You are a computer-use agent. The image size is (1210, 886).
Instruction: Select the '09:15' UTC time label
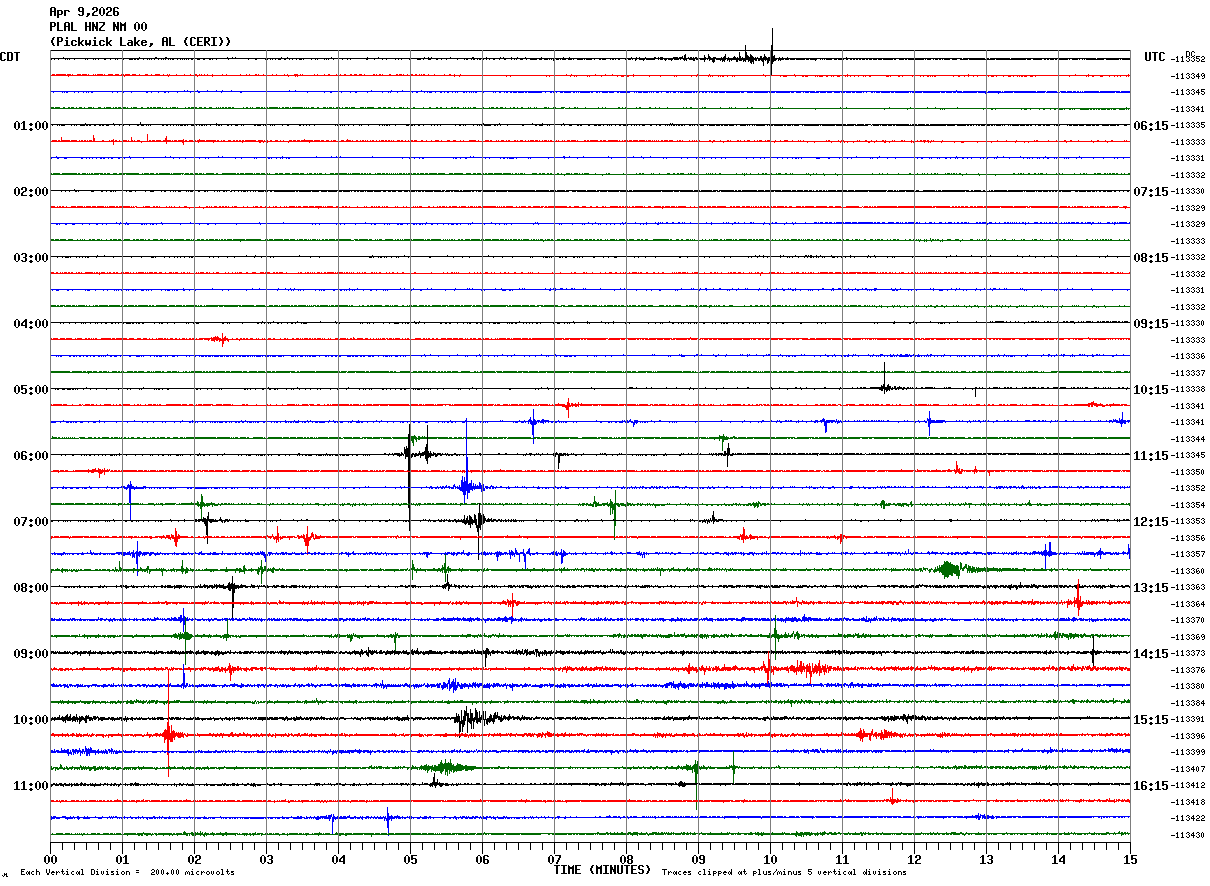point(1150,324)
